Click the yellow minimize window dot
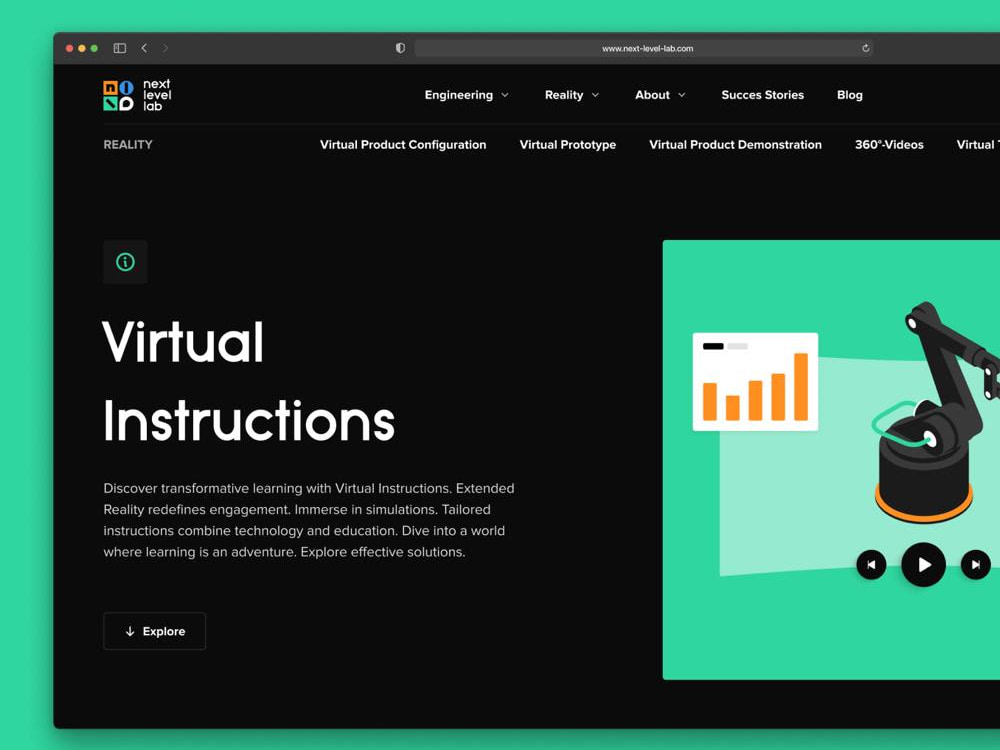 pyautogui.click(x=82, y=48)
